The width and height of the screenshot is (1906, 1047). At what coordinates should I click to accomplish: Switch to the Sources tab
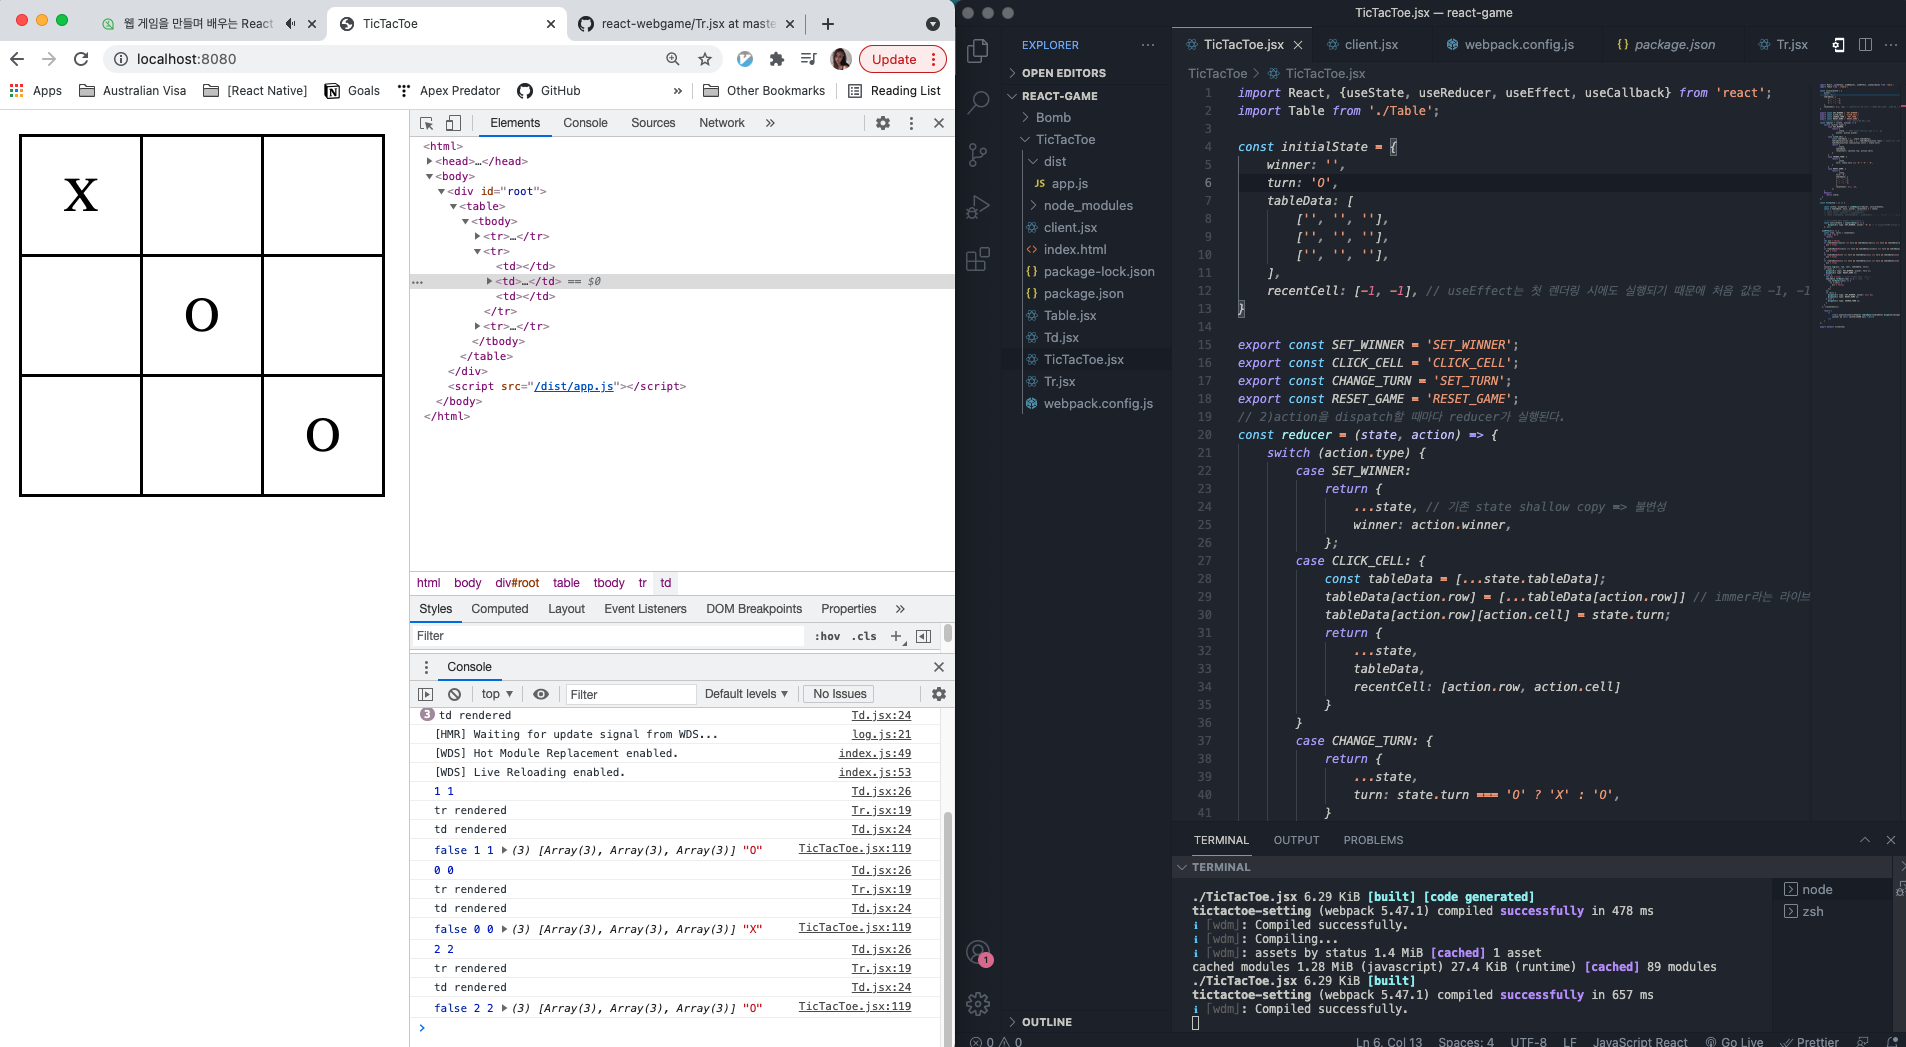point(653,123)
